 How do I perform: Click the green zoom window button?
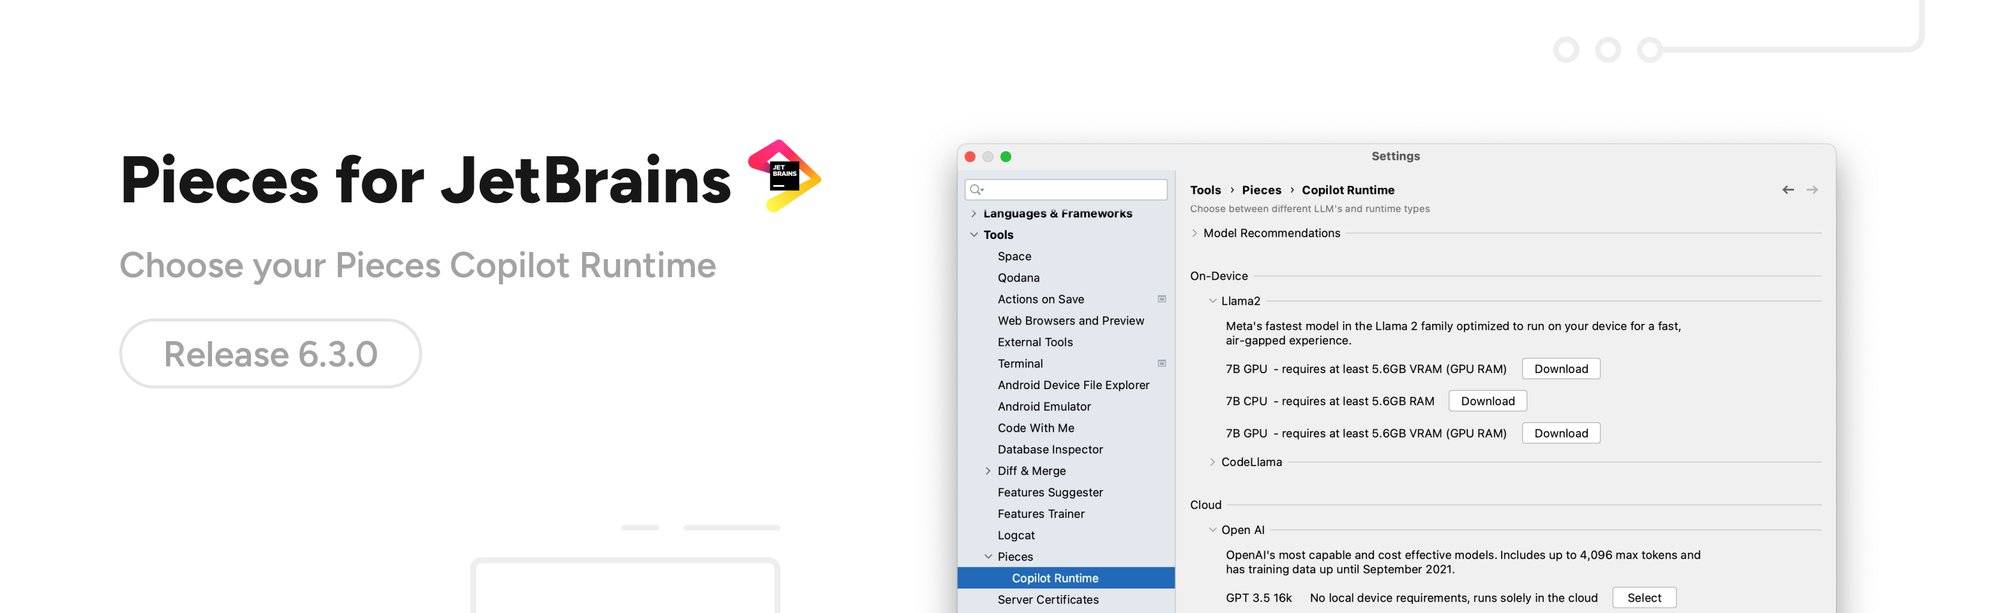(x=1006, y=157)
